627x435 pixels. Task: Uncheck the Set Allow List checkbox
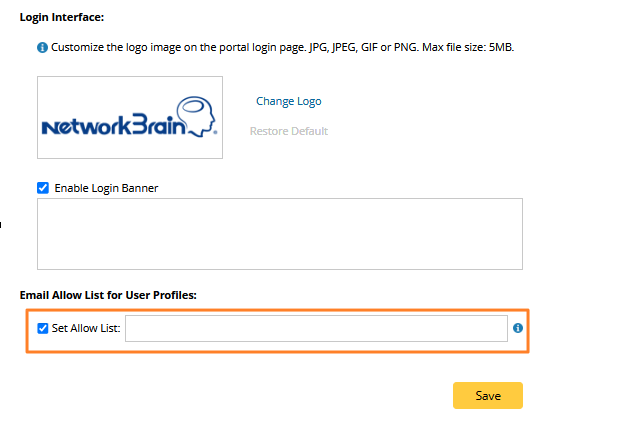click(42, 328)
